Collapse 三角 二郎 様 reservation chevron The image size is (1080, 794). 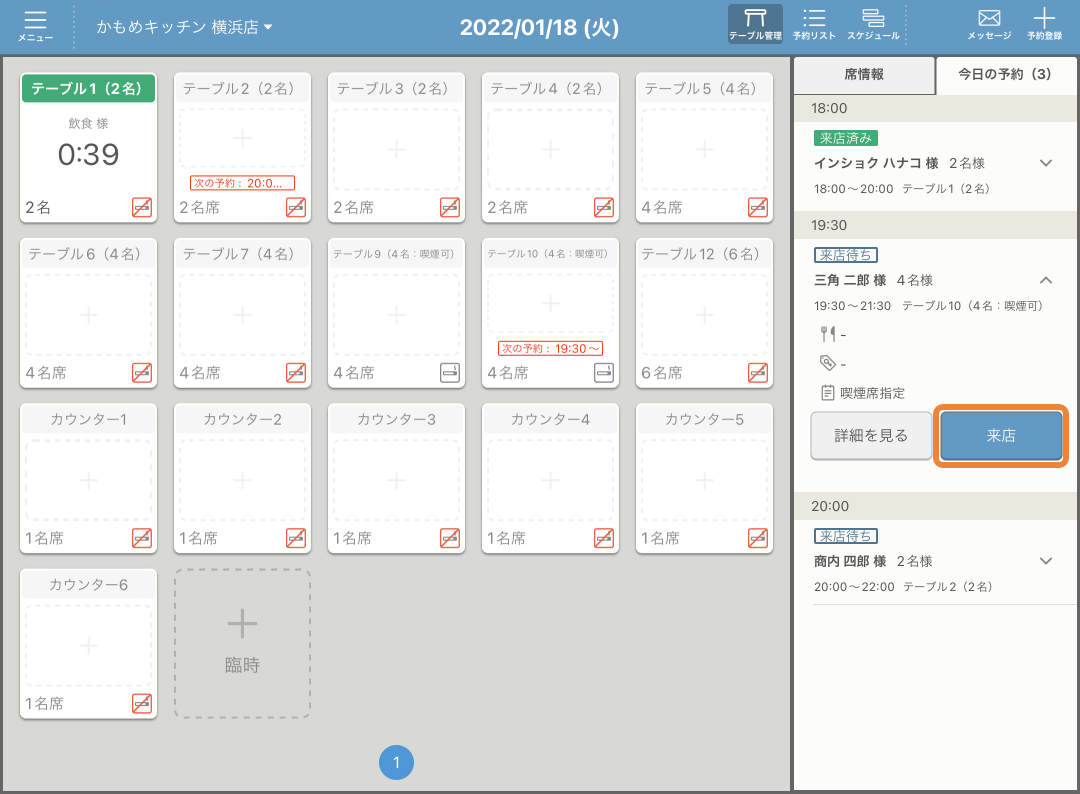click(1046, 280)
